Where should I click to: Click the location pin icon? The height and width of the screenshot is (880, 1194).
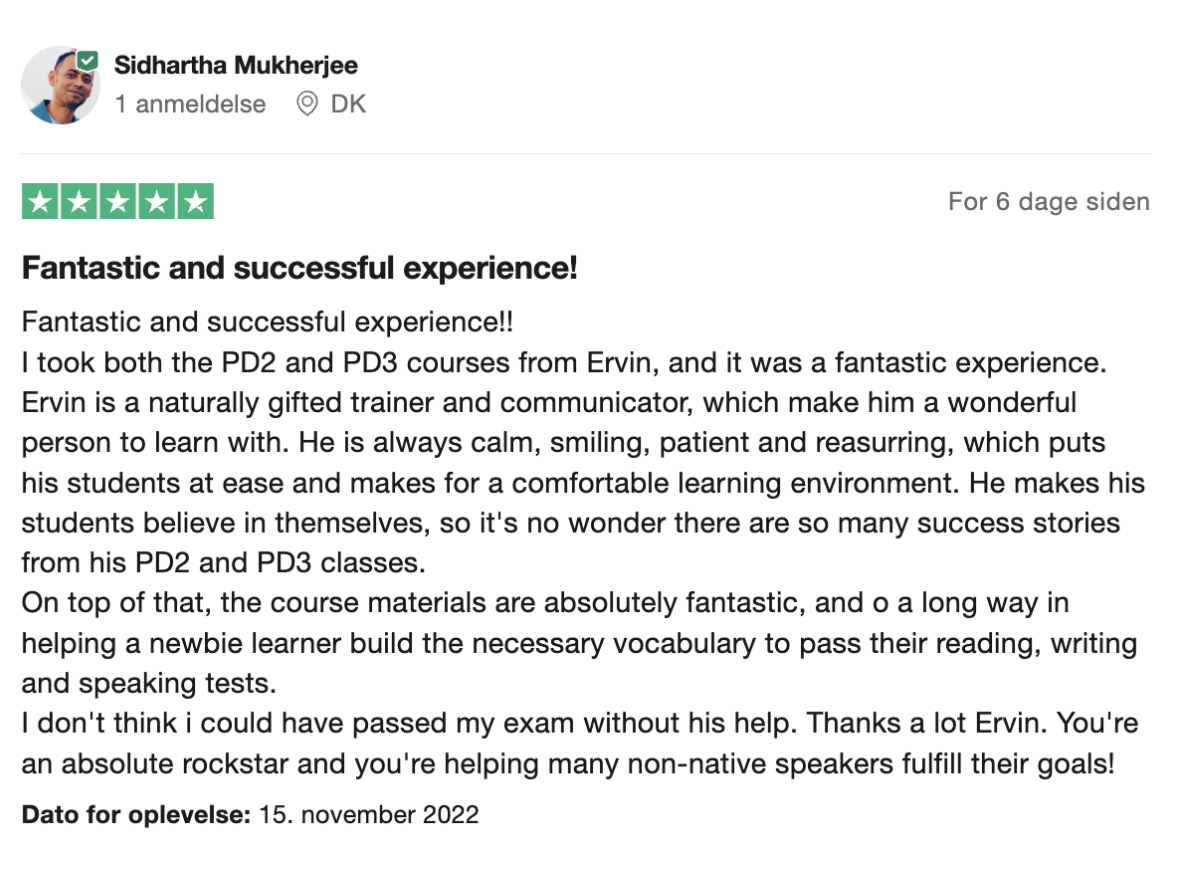point(307,104)
